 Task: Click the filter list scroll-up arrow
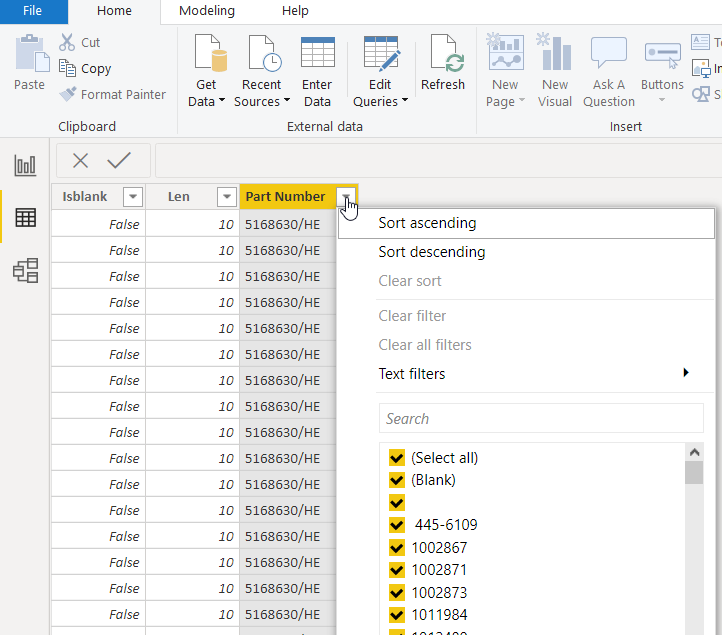click(x=694, y=452)
